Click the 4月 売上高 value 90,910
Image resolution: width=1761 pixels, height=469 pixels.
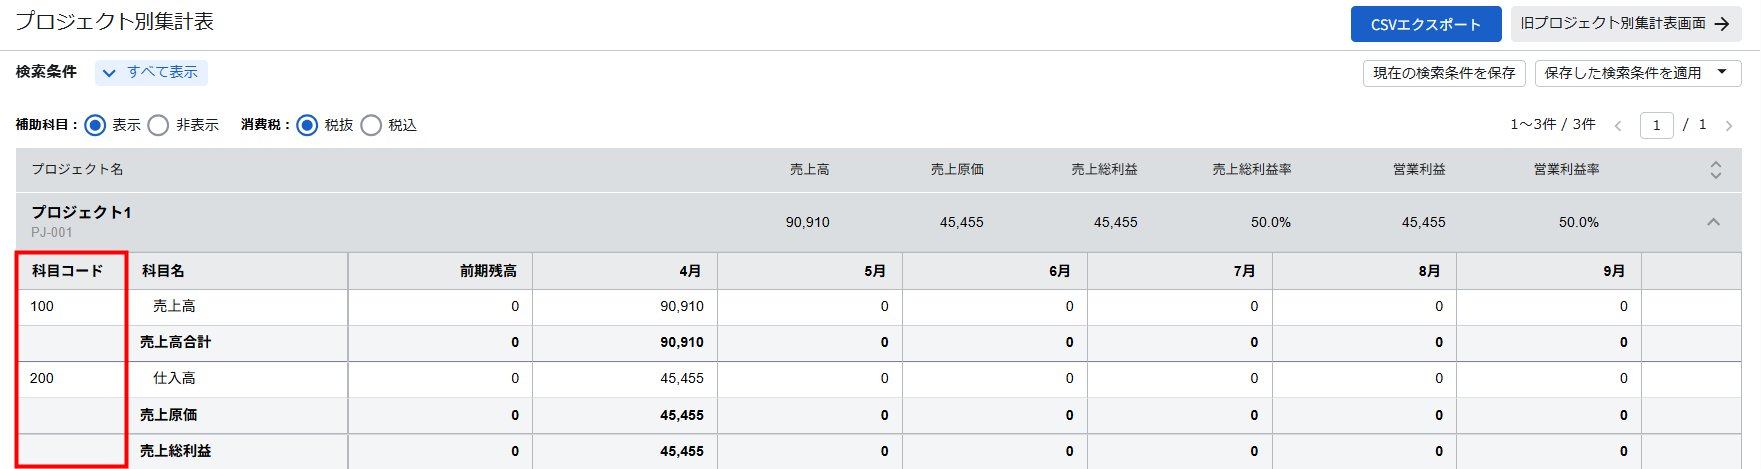[681, 306]
